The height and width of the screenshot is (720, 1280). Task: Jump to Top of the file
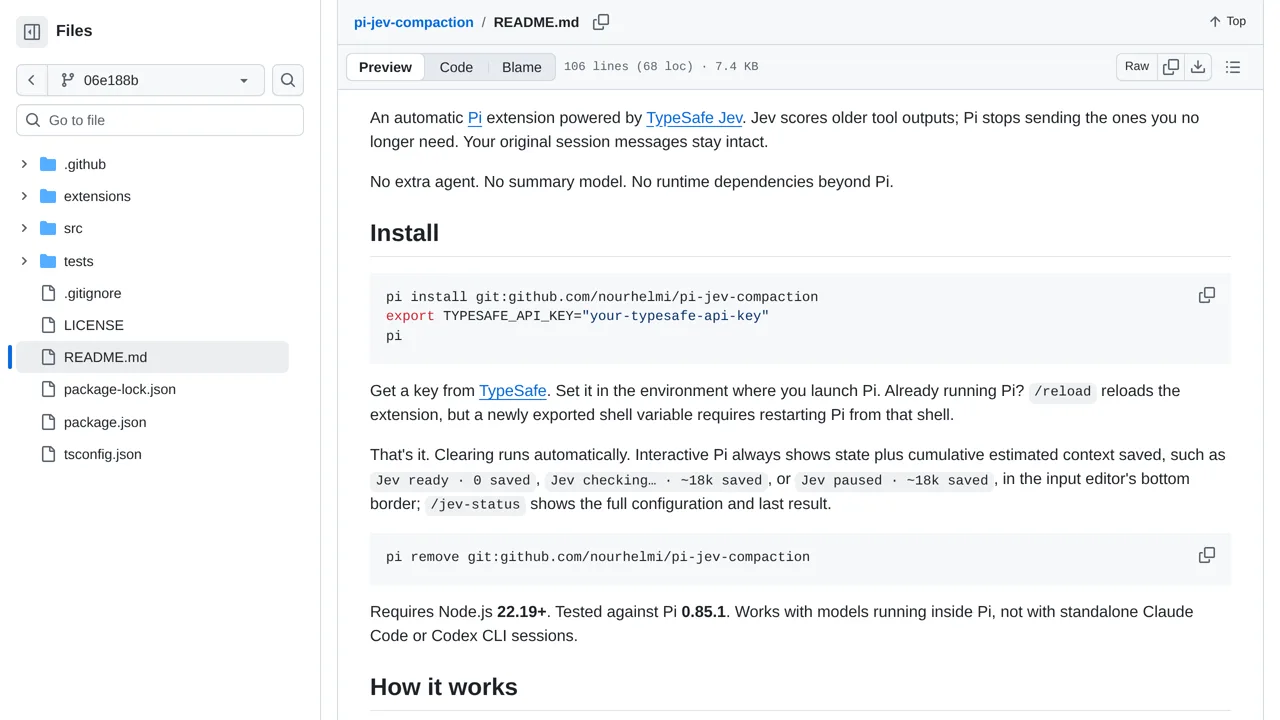click(x=1227, y=21)
